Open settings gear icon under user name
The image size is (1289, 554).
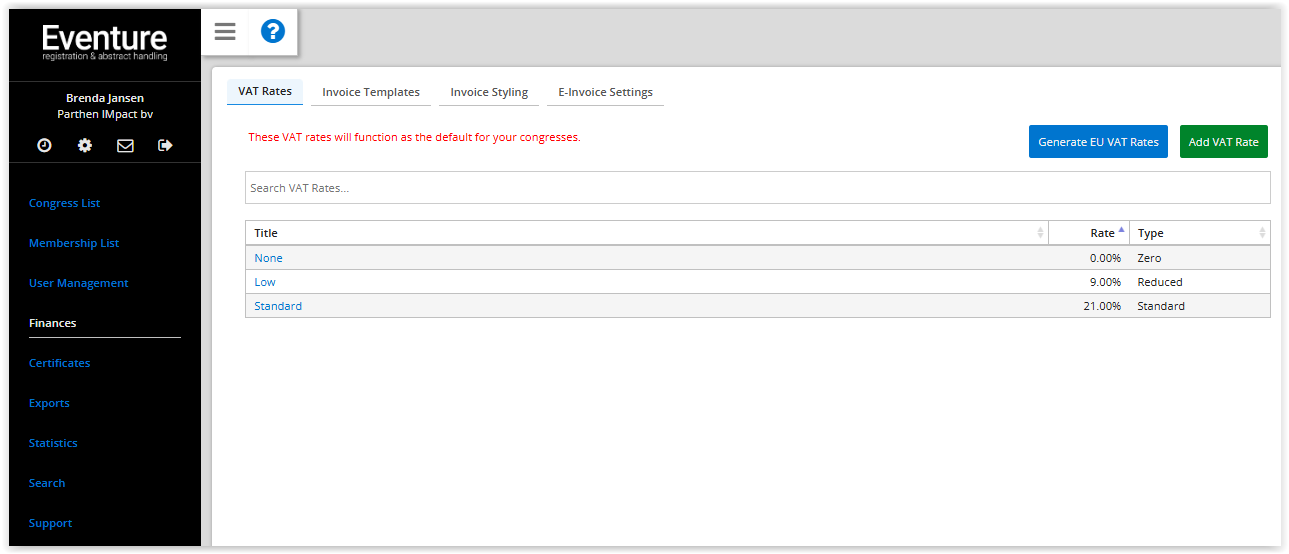point(85,145)
